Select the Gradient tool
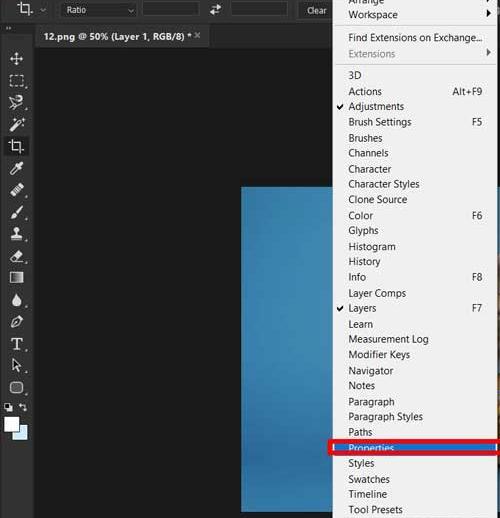Screen dimensions: 500x518 [16, 277]
